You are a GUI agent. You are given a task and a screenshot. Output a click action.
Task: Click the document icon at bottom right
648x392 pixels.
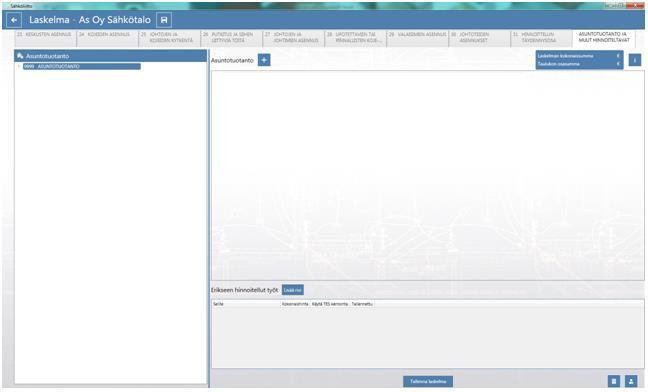coord(614,381)
